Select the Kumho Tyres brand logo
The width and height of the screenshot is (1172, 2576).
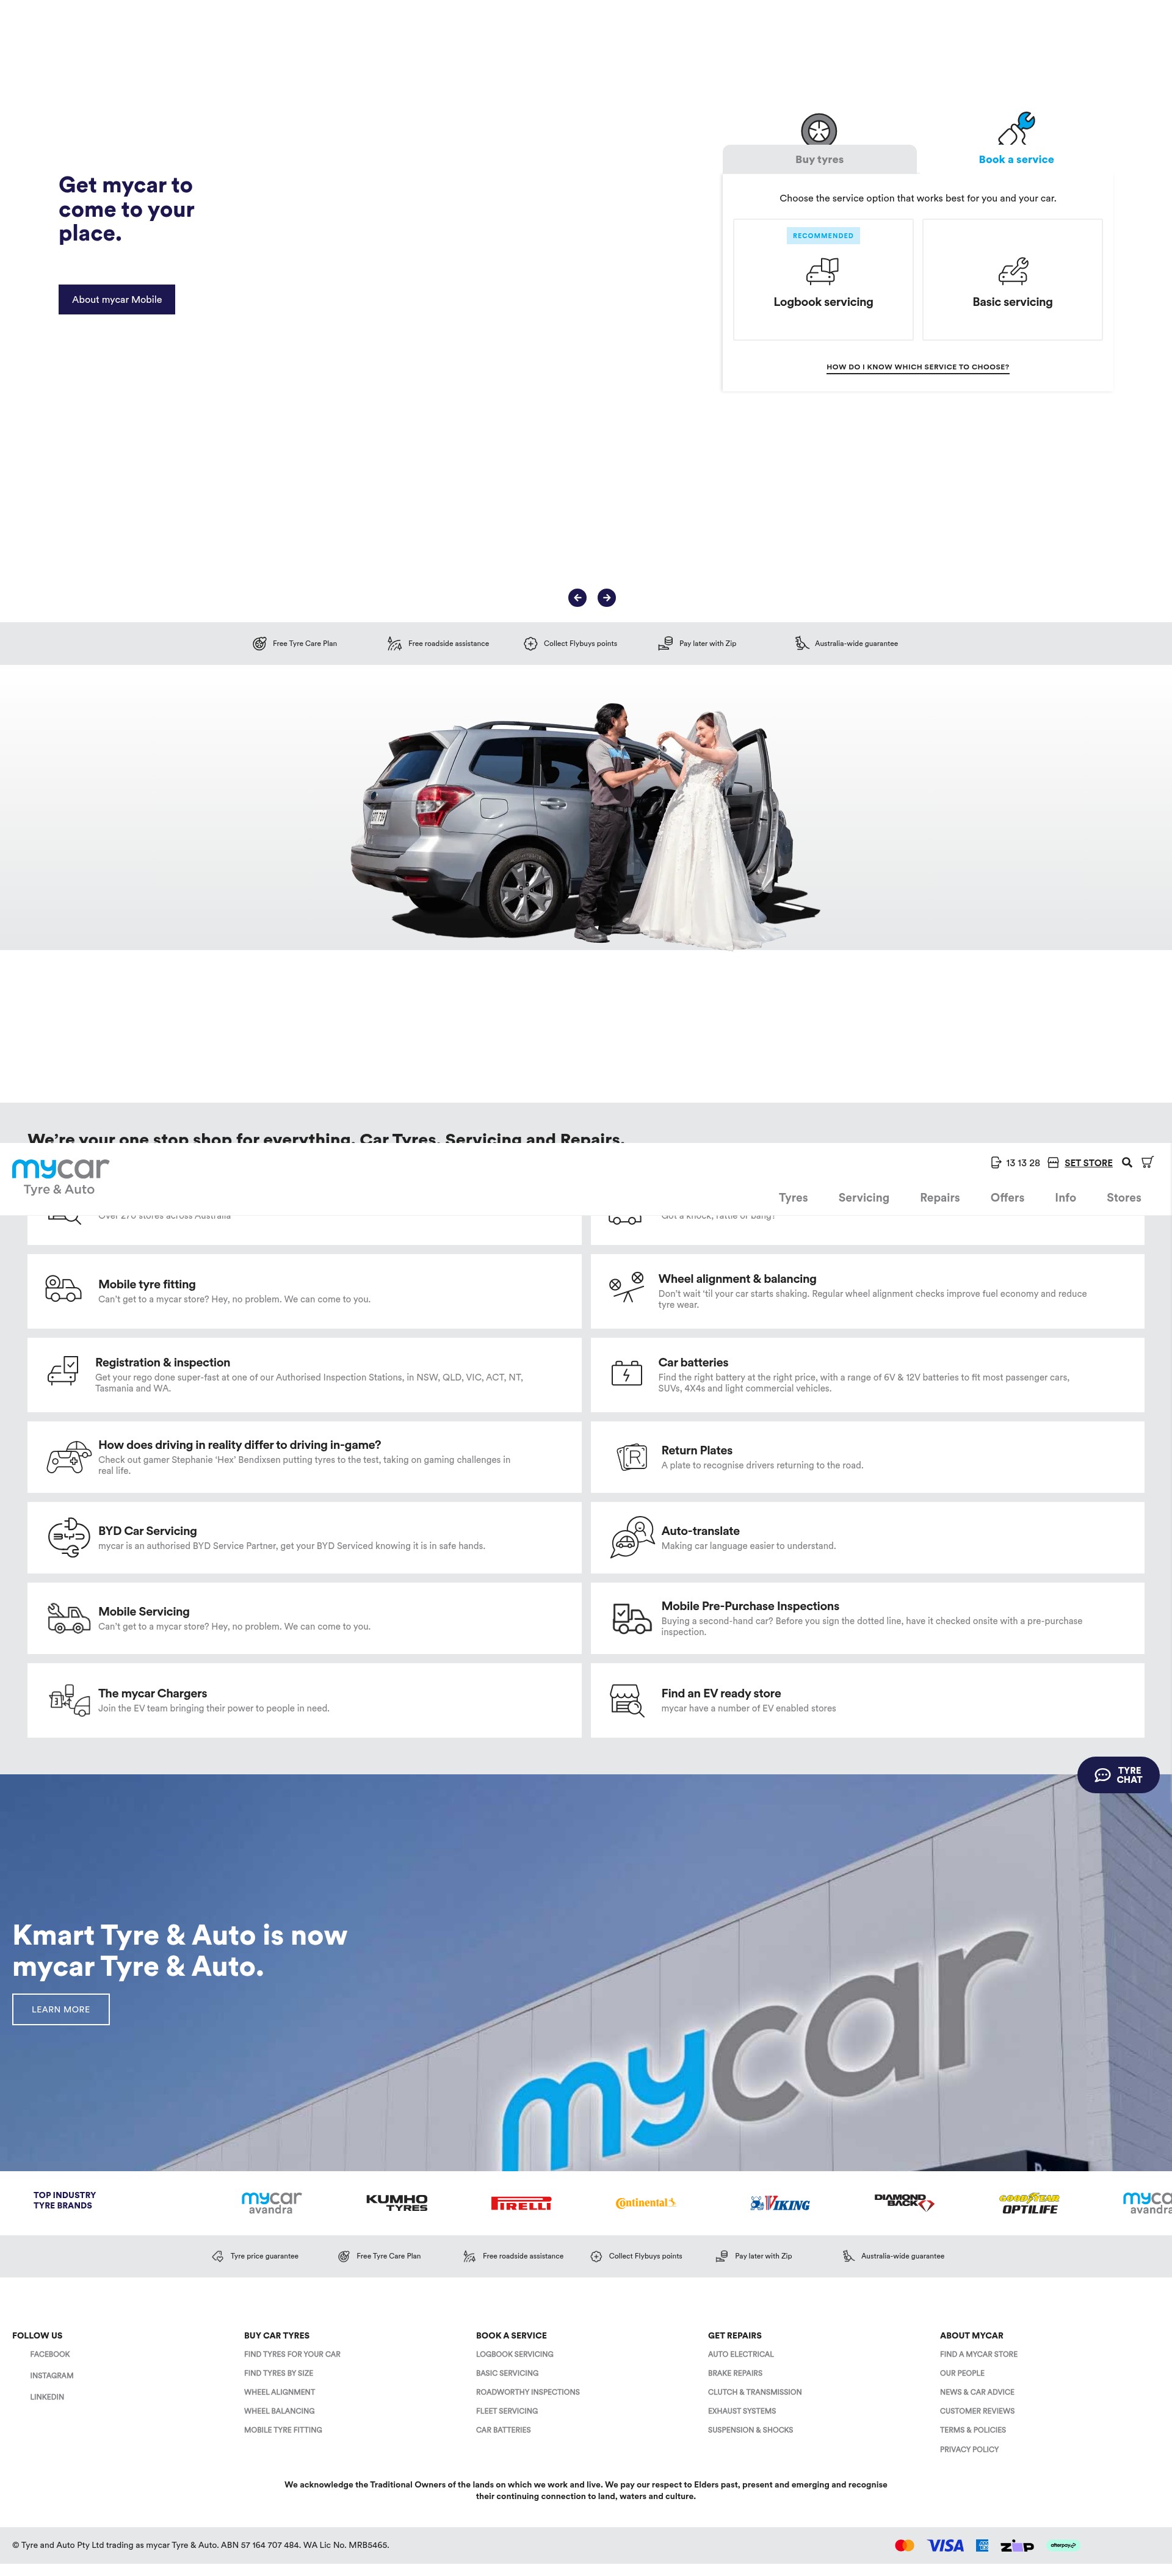click(x=397, y=2202)
